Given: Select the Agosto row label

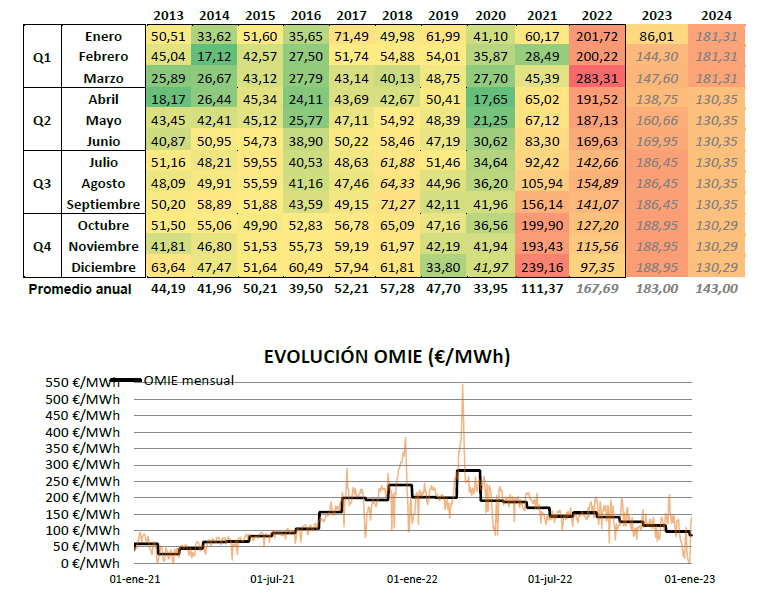Looking at the screenshot, I should click(x=103, y=183).
